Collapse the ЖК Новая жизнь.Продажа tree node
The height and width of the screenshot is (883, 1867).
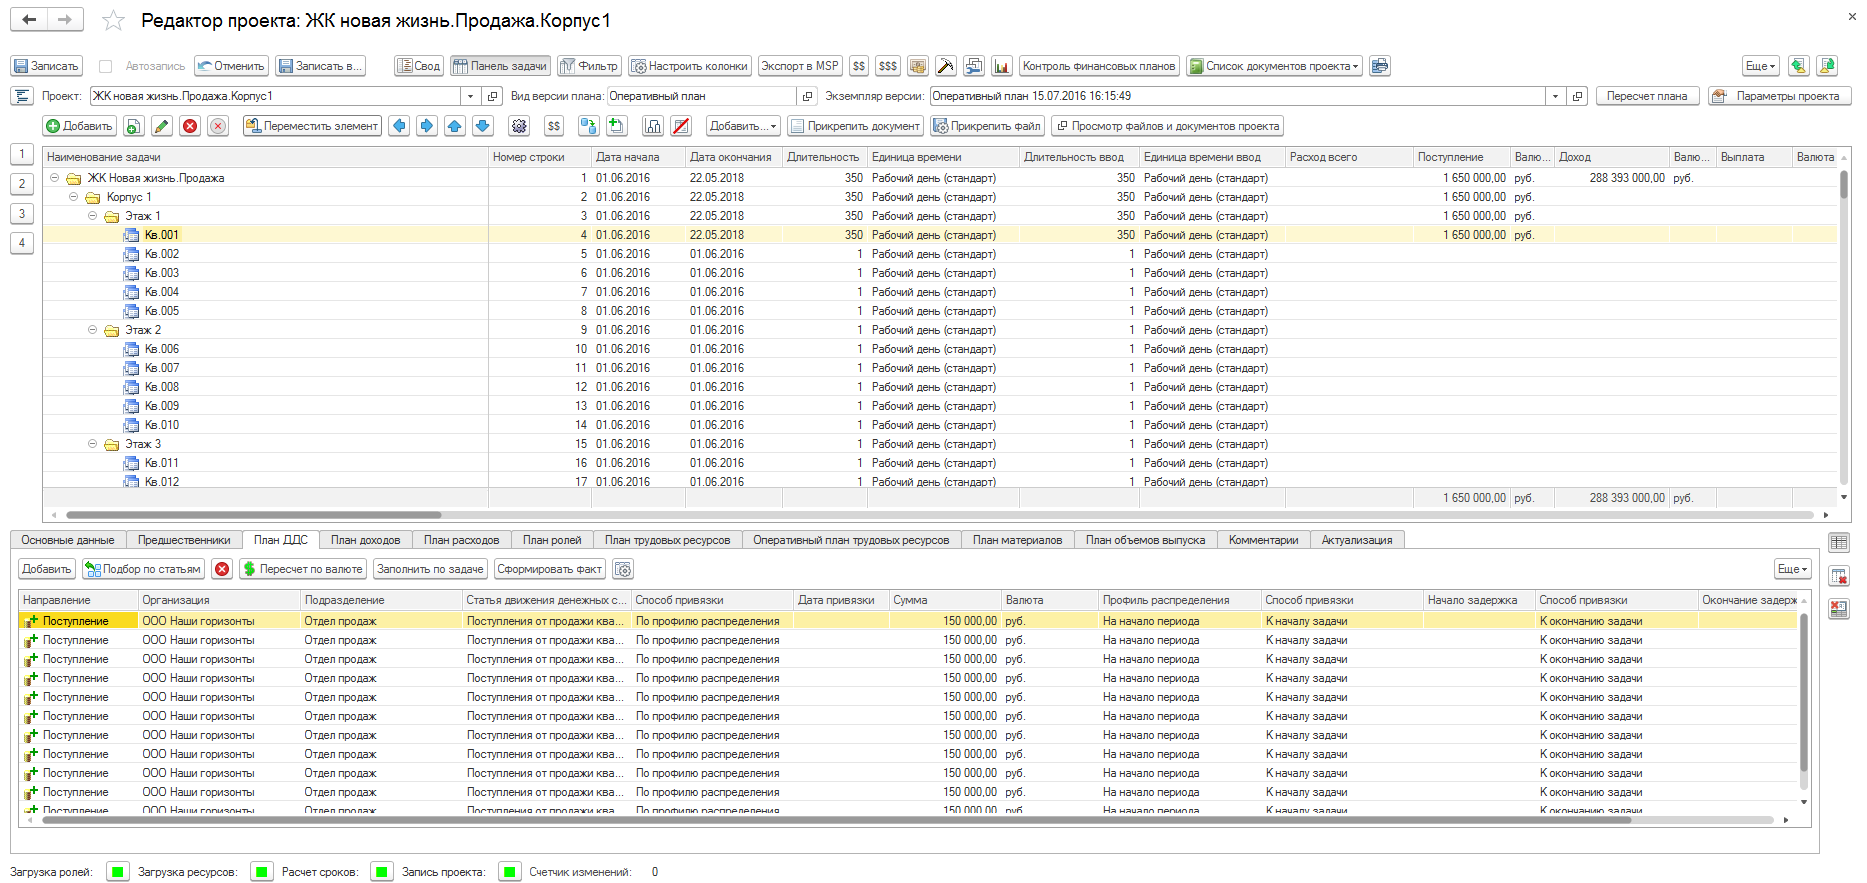click(x=54, y=178)
